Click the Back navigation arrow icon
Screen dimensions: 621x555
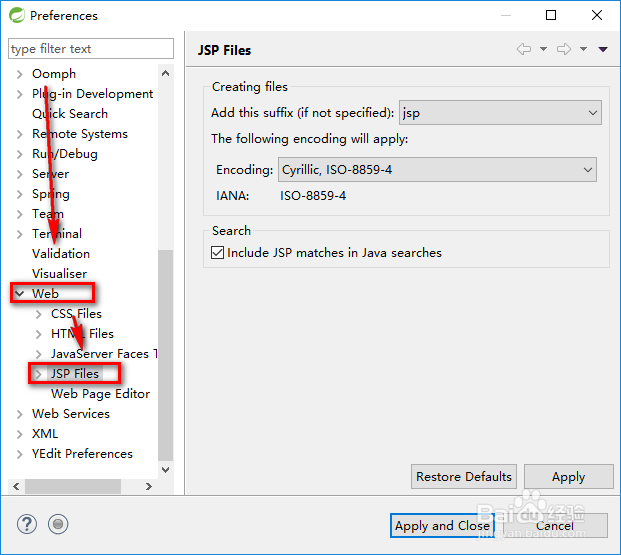[524, 49]
